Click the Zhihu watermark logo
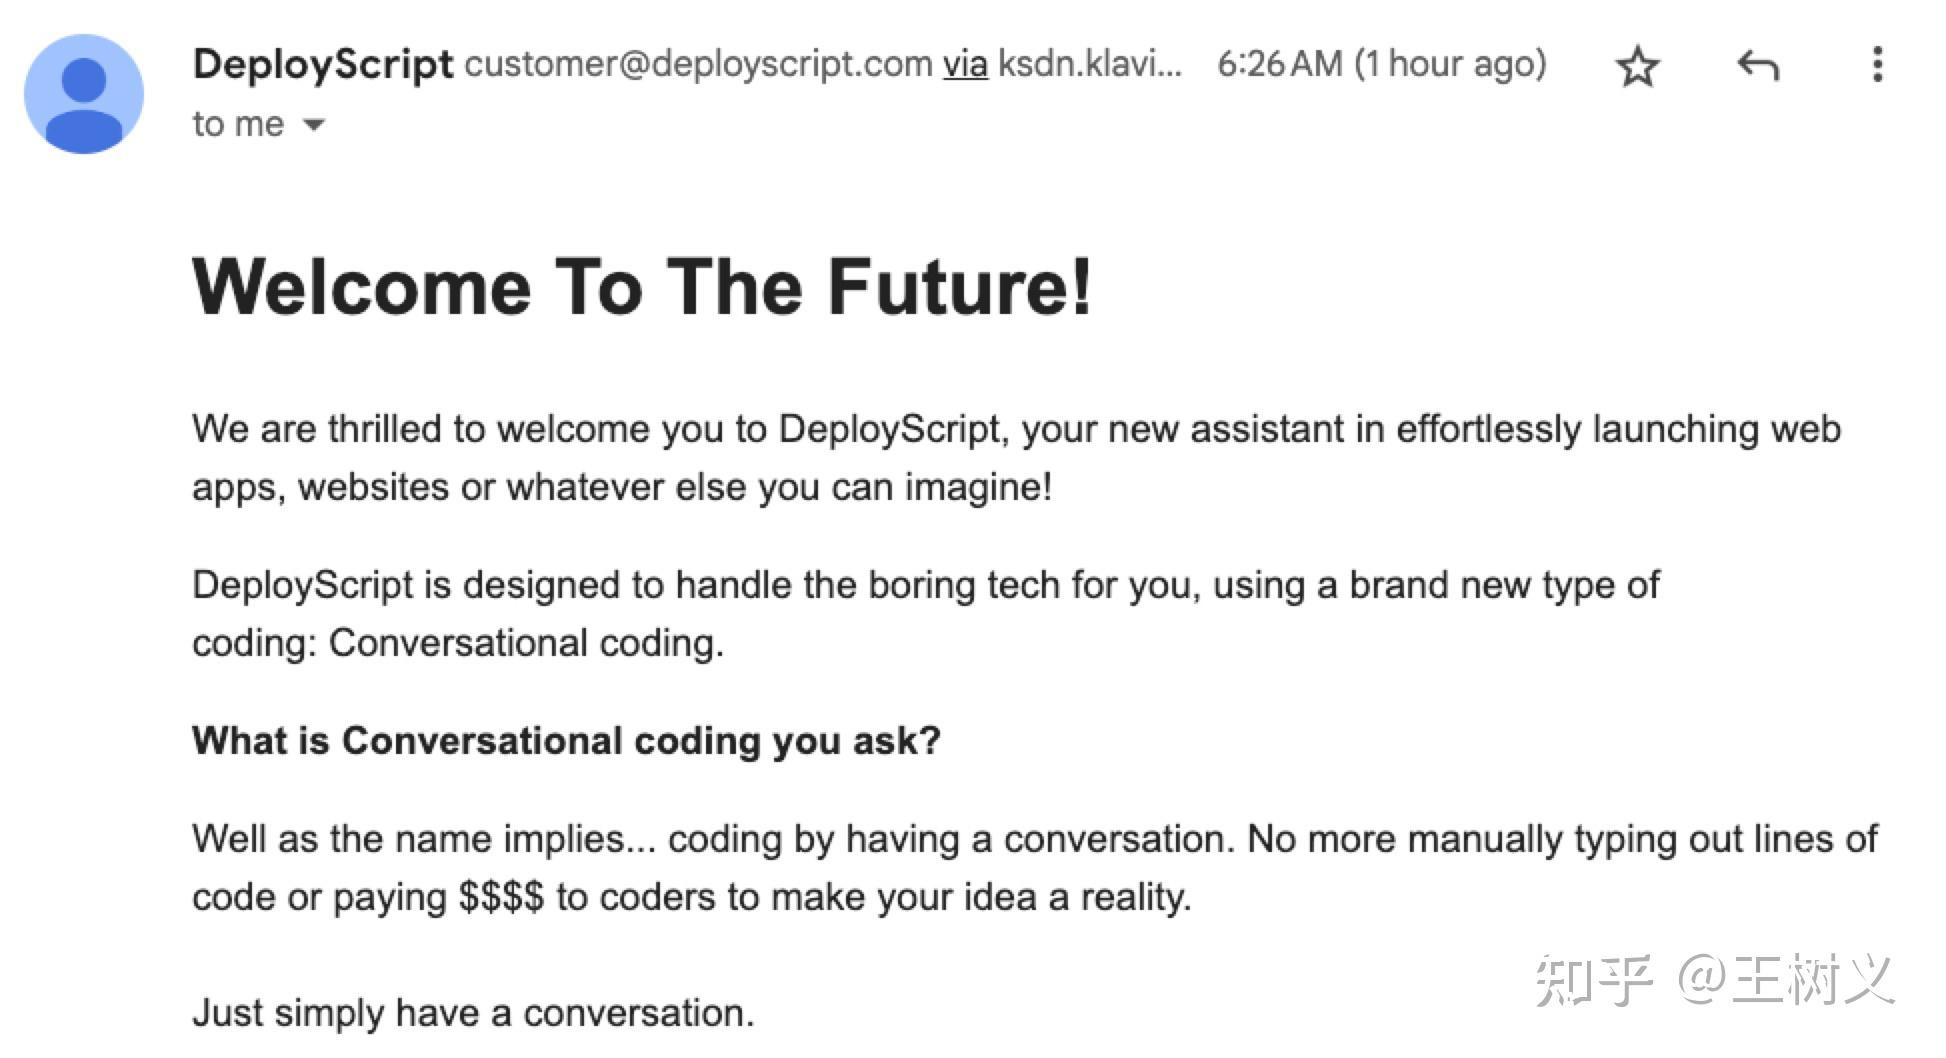 [1594, 980]
